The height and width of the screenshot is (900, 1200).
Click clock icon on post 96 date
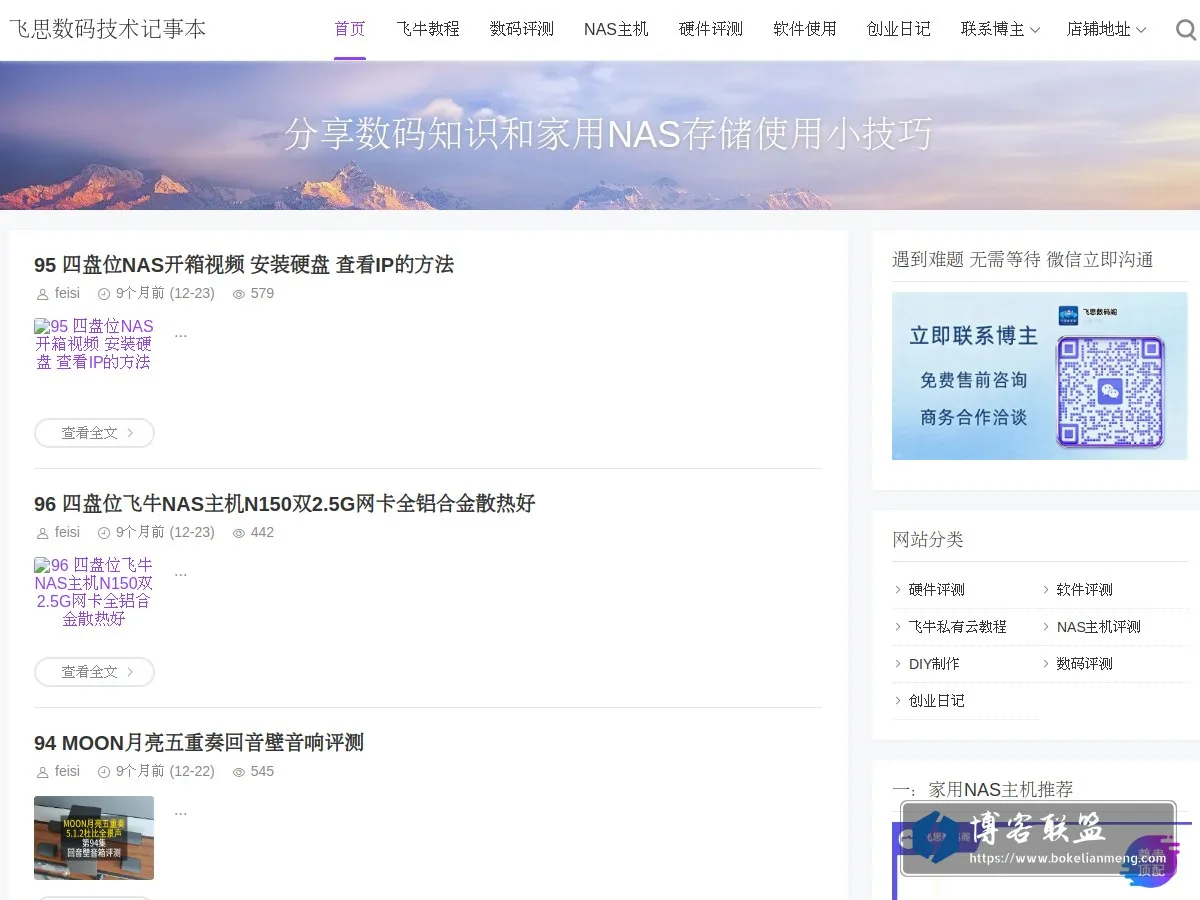coord(104,533)
